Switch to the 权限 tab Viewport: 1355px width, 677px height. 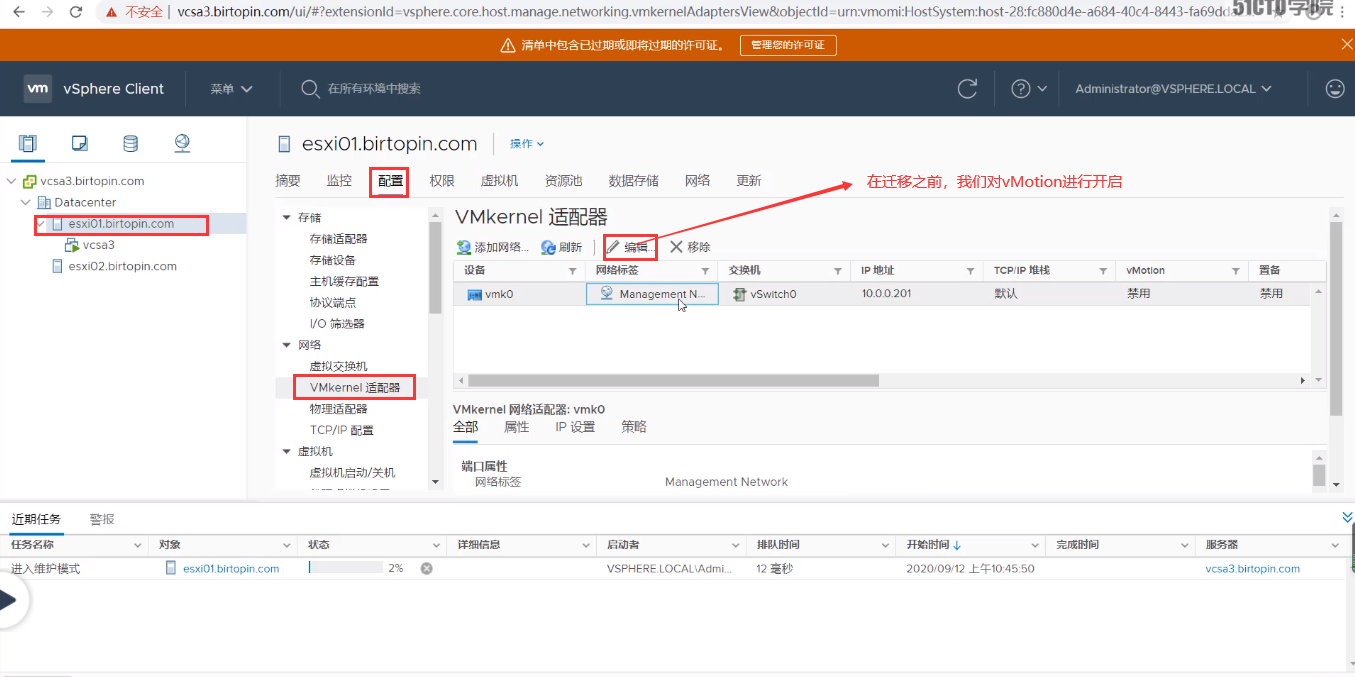point(442,181)
